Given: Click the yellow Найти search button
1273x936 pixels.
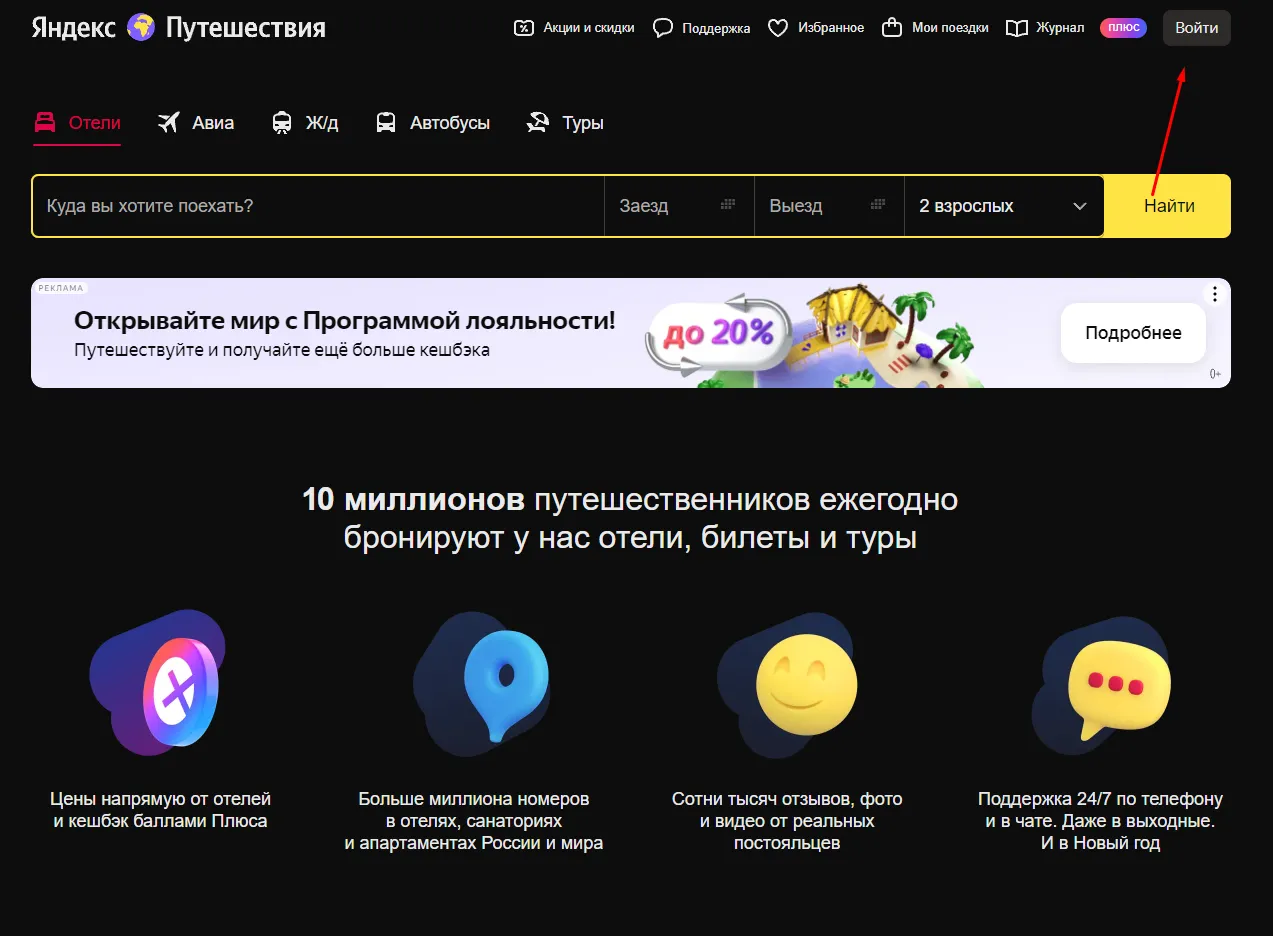Looking at the screenshot, I should [1169, 206].
